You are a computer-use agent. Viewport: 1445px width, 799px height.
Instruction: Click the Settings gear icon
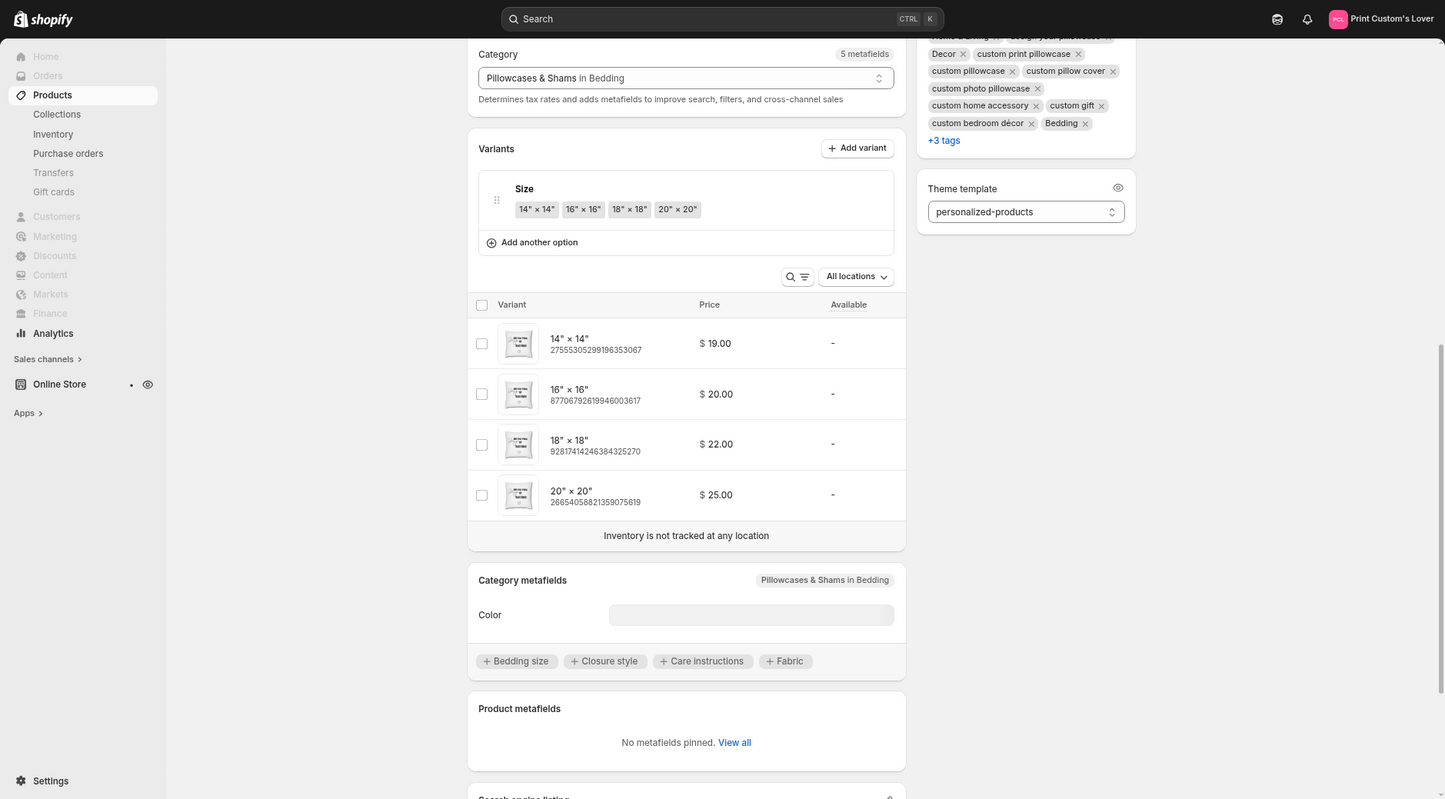pyautogui.click(x=21, y=781)
